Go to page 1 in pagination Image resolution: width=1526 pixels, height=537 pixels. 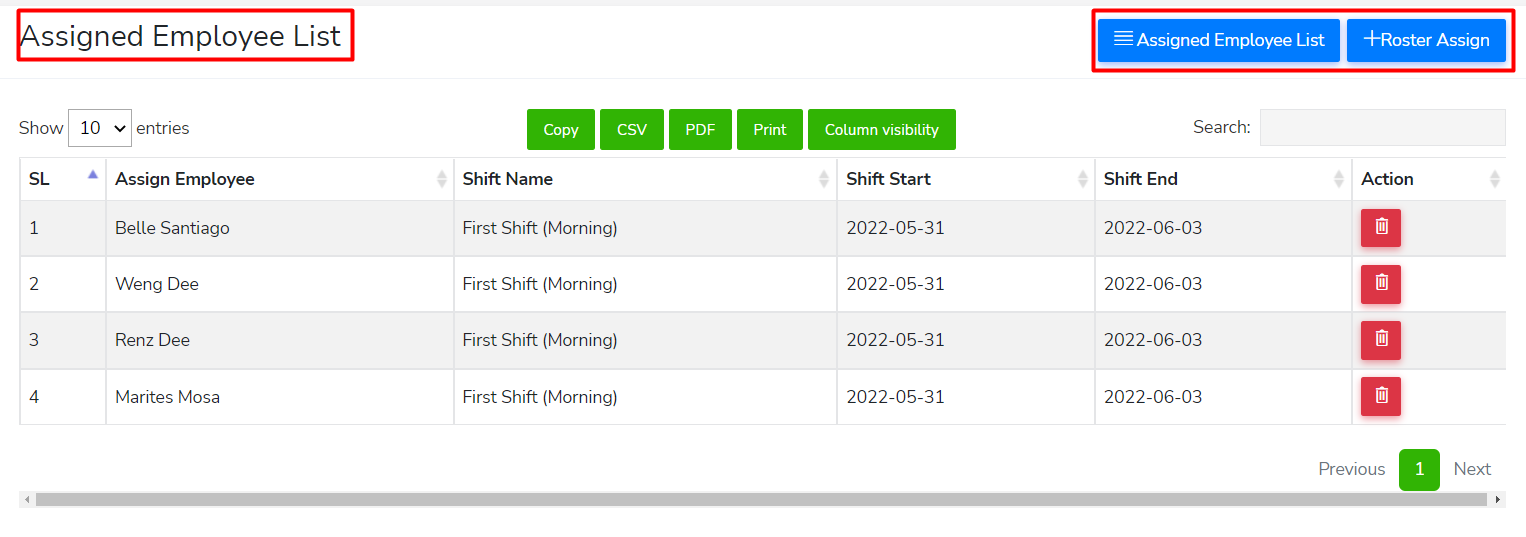(x=1418, y=469)
